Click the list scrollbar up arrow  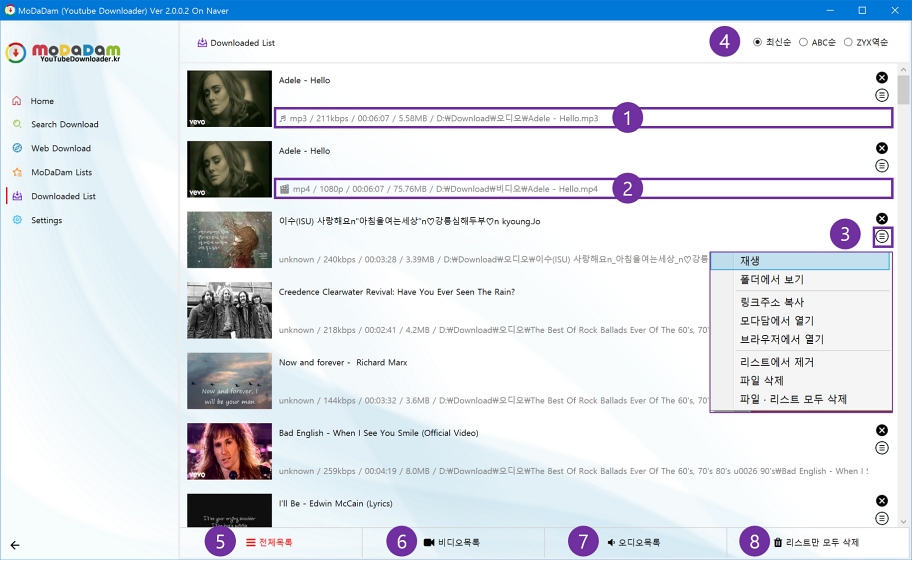click(x=903, y=70)
